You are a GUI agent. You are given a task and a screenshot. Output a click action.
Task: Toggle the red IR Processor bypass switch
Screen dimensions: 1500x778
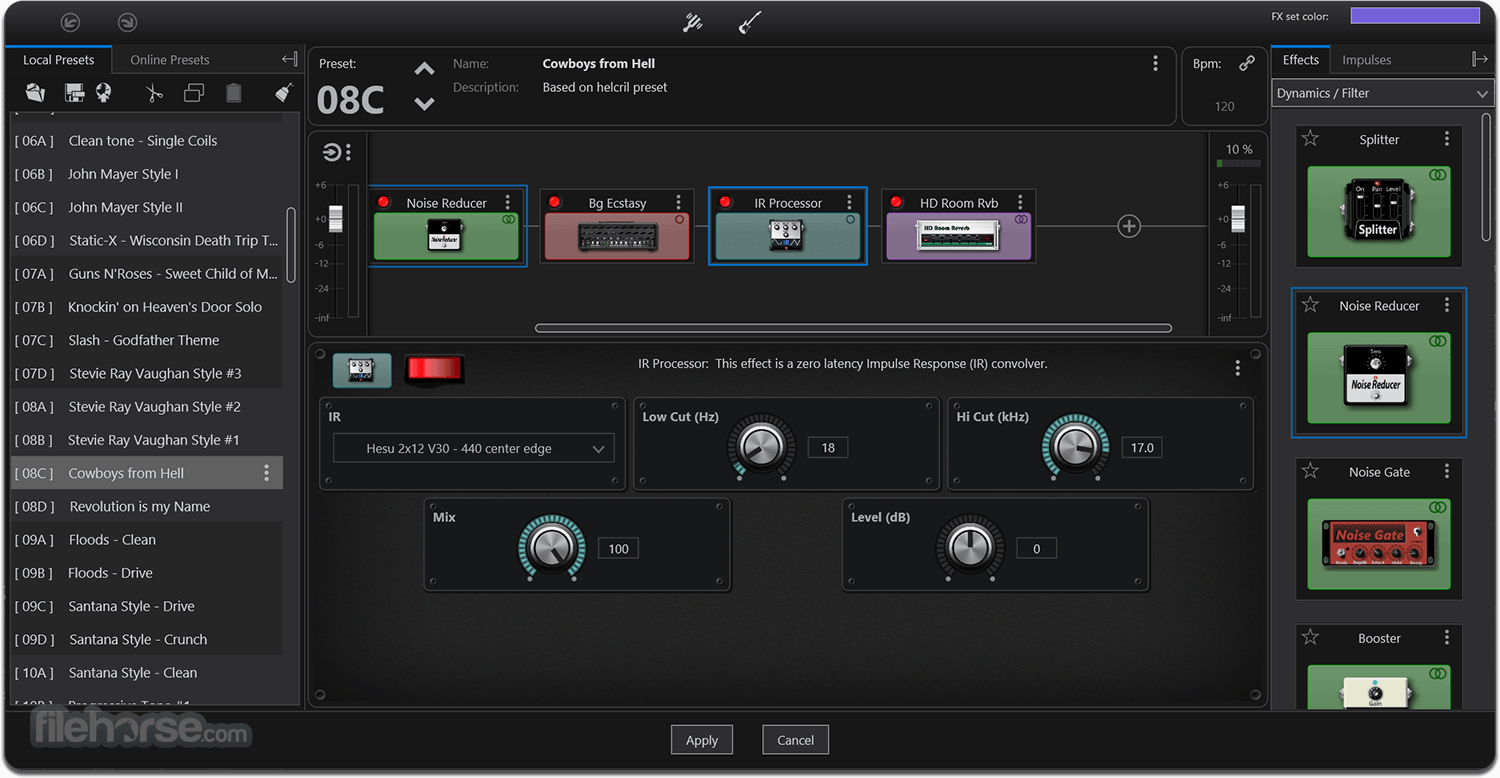(434, 370)
